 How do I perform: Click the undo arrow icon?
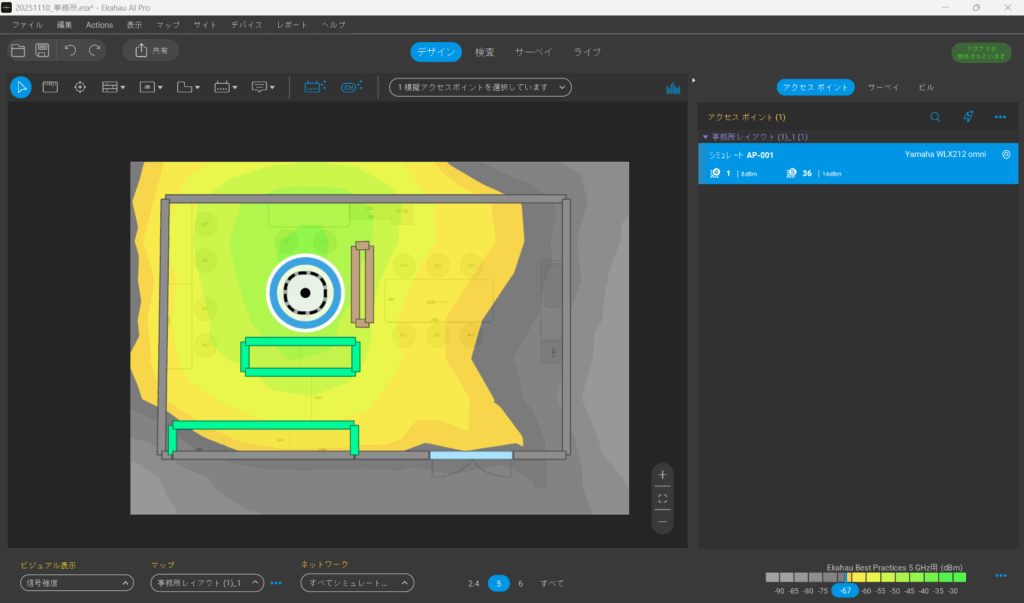(x=70, y=50)
